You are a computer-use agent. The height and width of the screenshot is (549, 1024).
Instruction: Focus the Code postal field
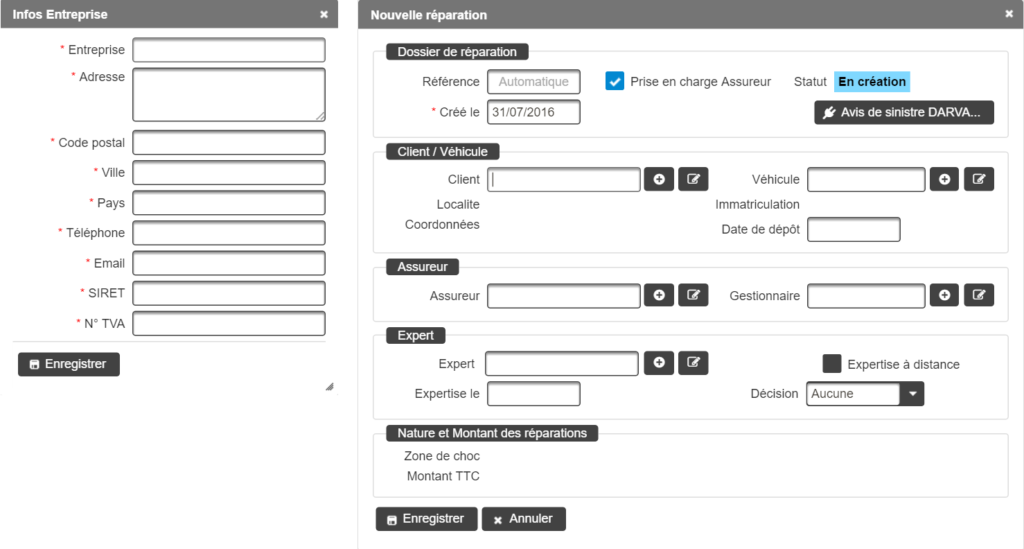[229, 142]
